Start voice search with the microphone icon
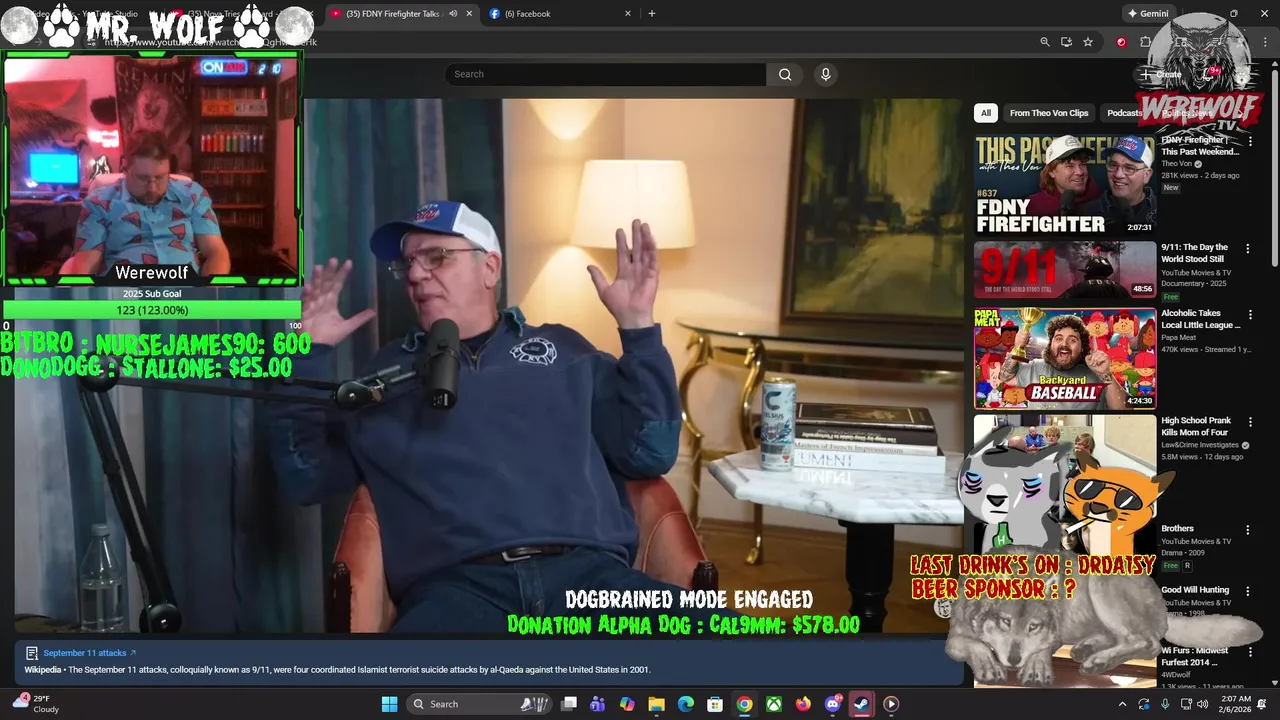Image resolution: width=1280 pixels, height=720 pixels. [x=825, y=74]
